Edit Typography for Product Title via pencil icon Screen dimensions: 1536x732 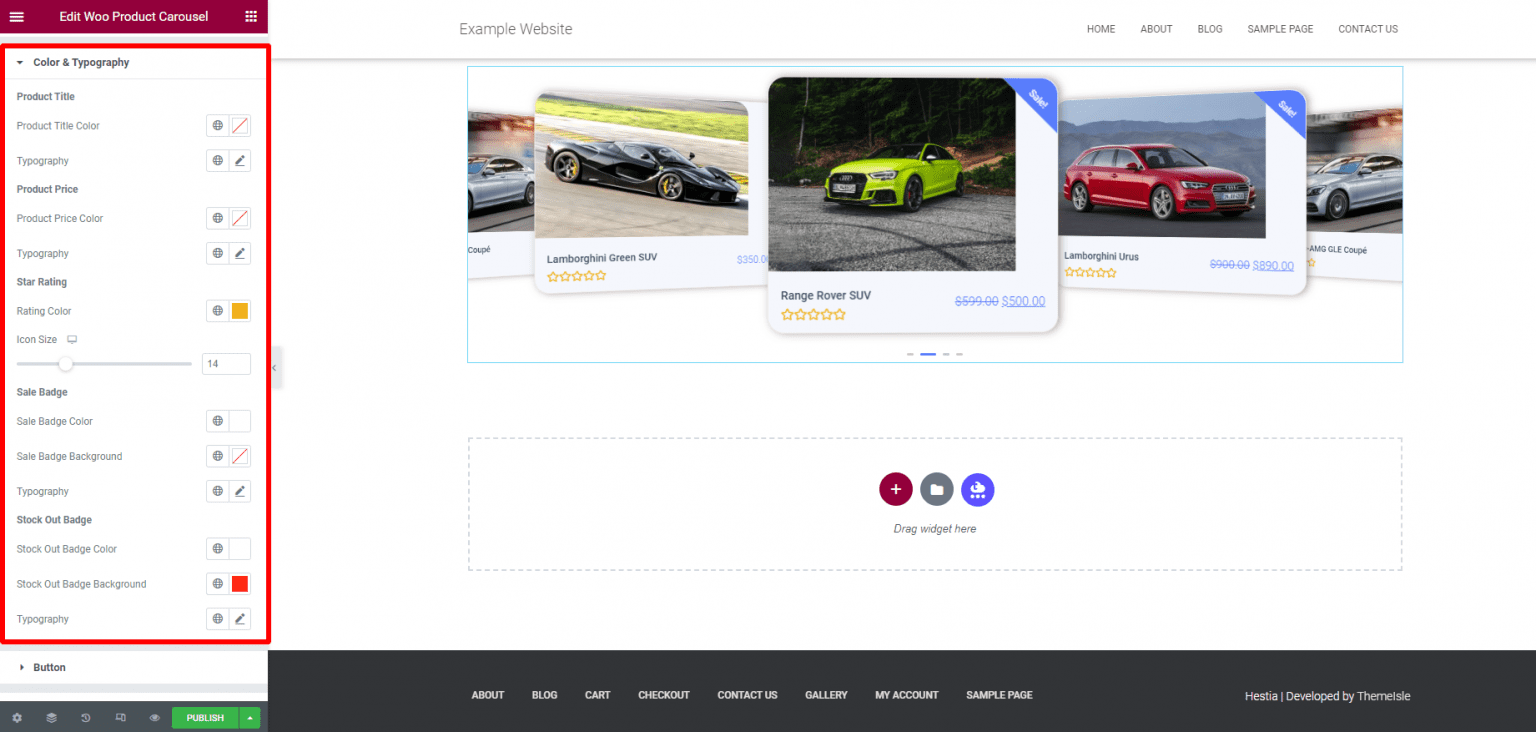(240, 160)
